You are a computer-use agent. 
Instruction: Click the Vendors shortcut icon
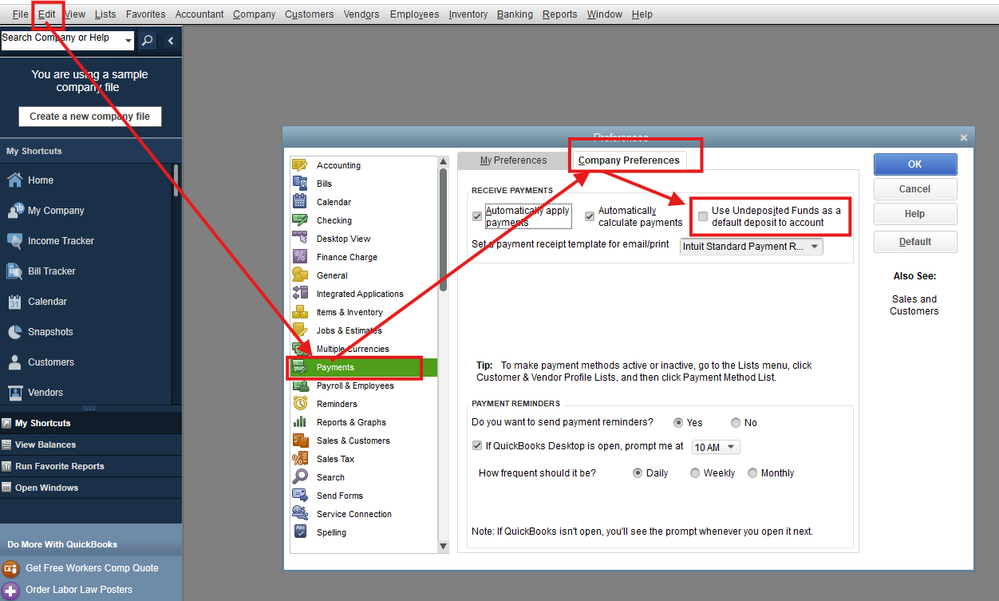click(15, 393)
